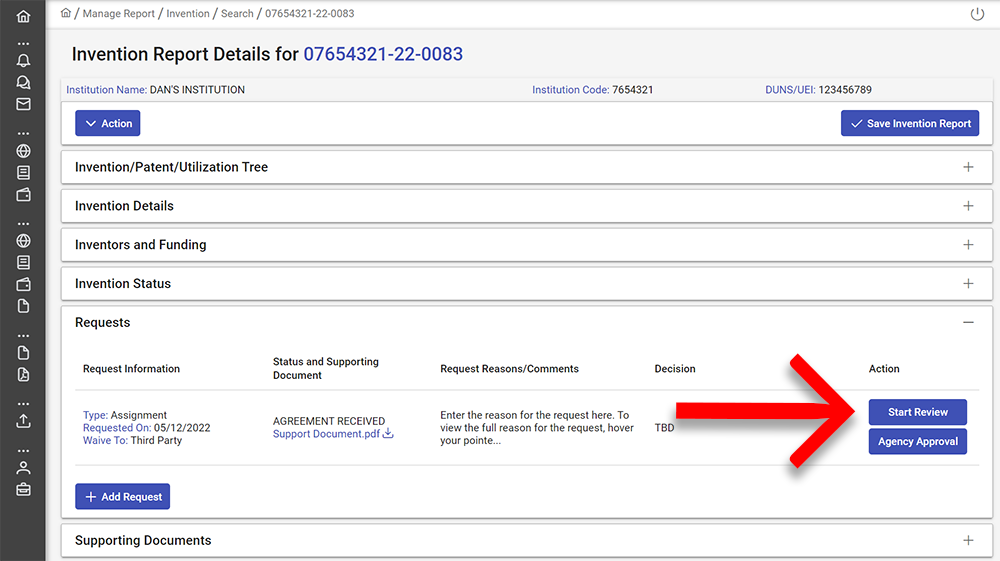Go to Manage Report in breadcrumb
The width and height of the screenshot is (1000, 561).
point(119,13)
